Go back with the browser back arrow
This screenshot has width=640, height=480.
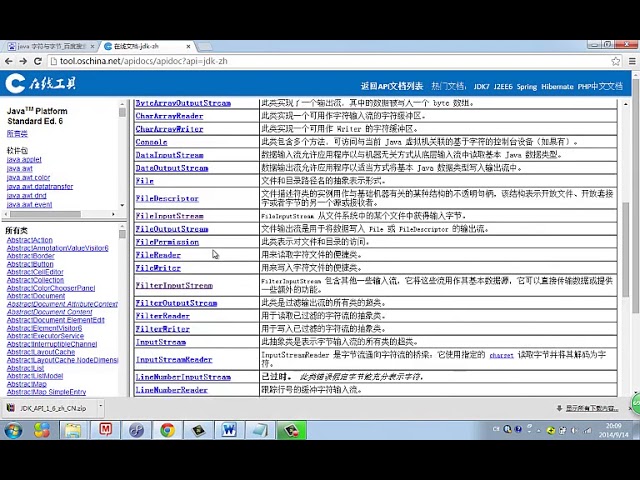click(9, 61)
